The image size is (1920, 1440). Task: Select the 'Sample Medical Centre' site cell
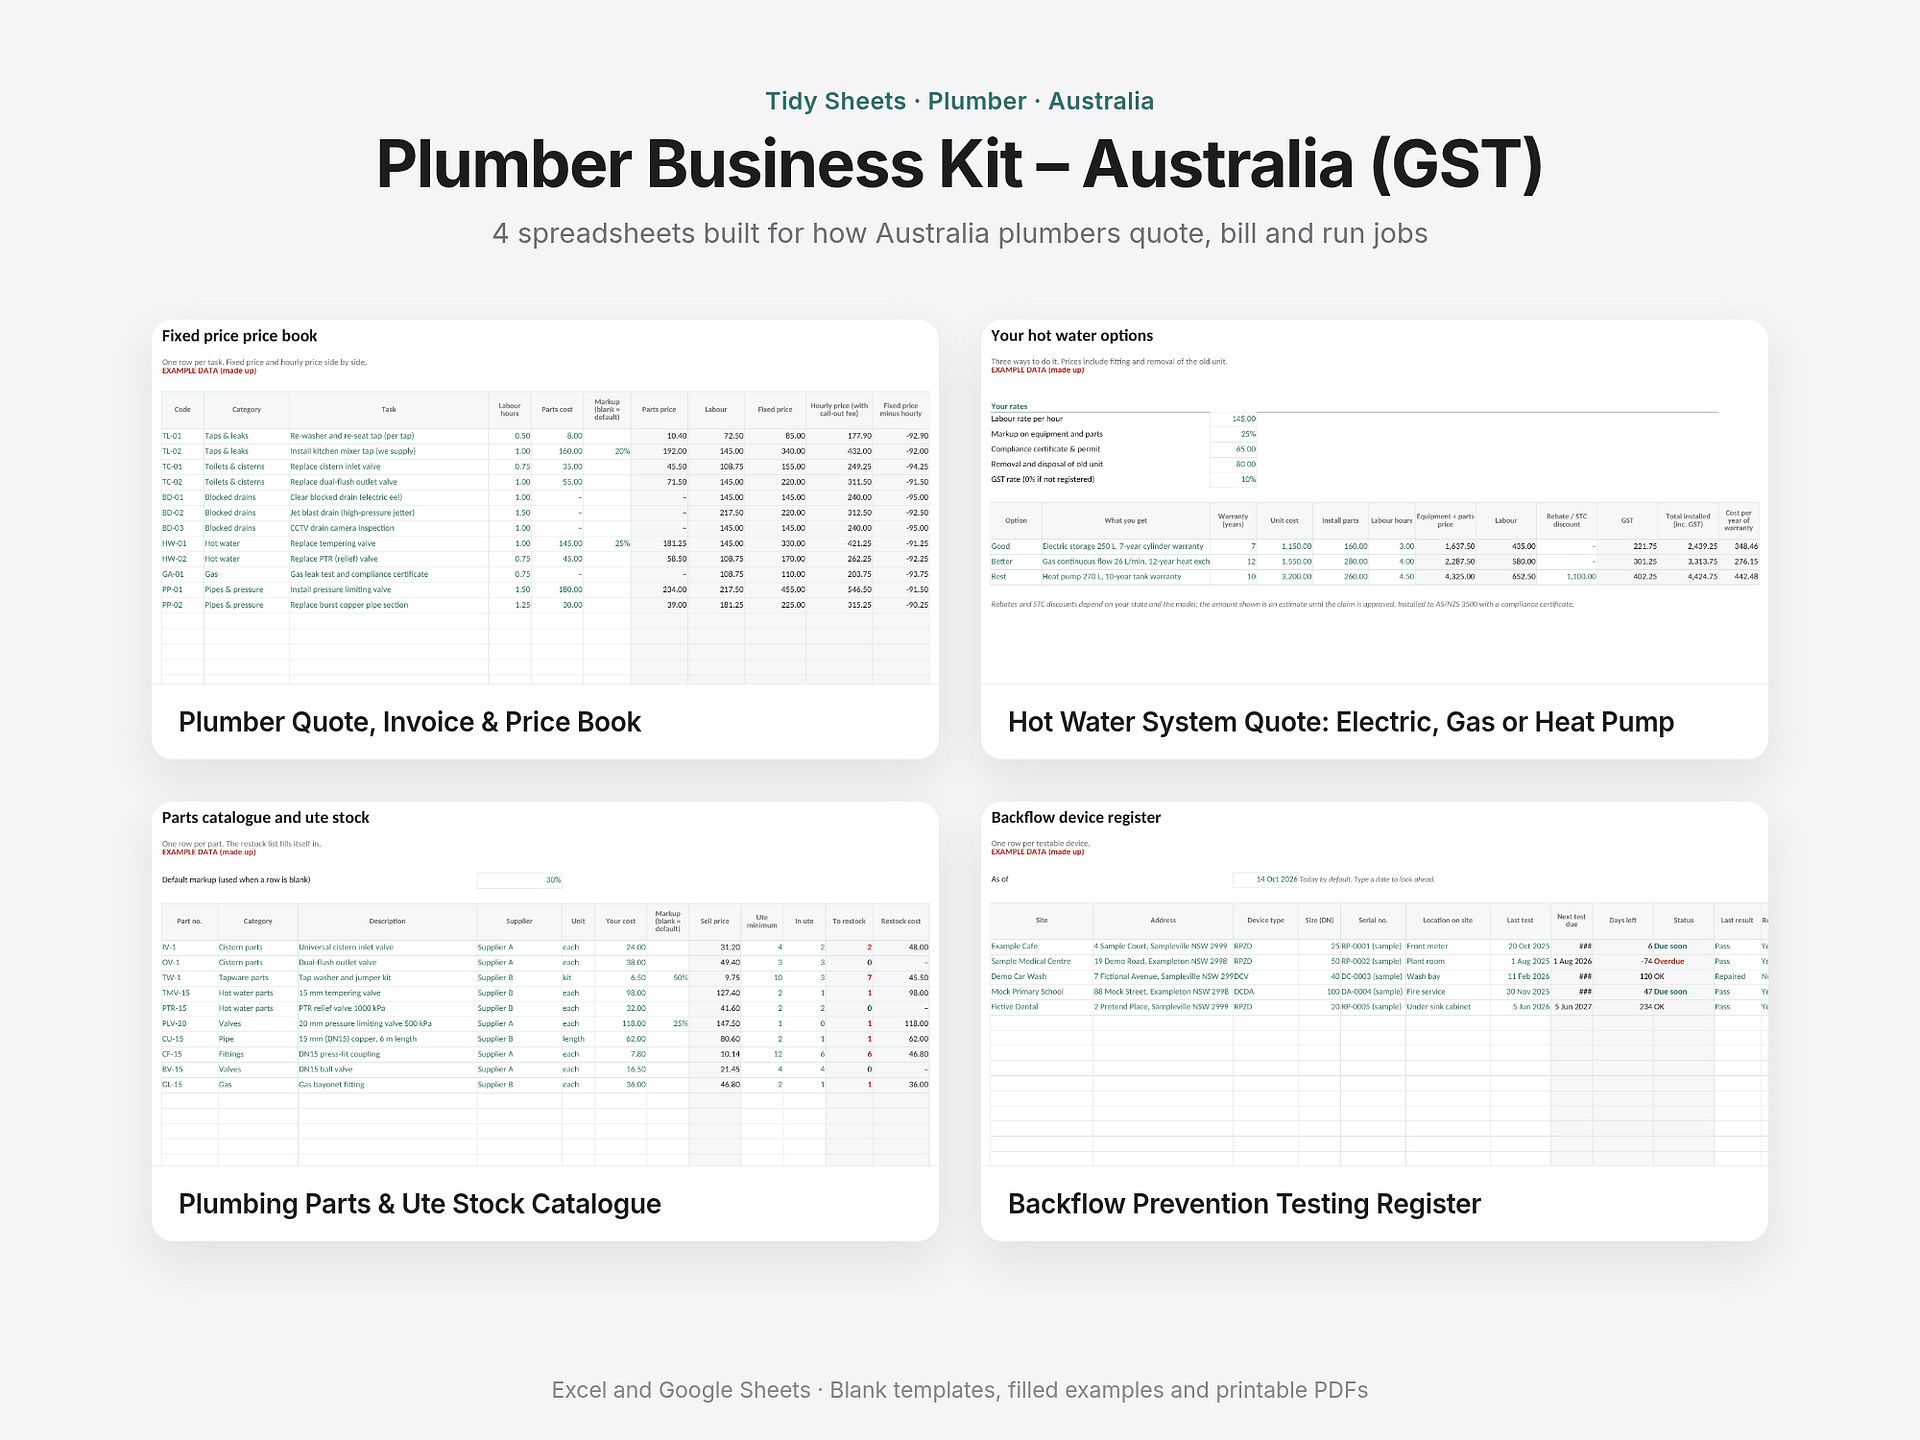pyautogui.click(x=1041, y=961)
